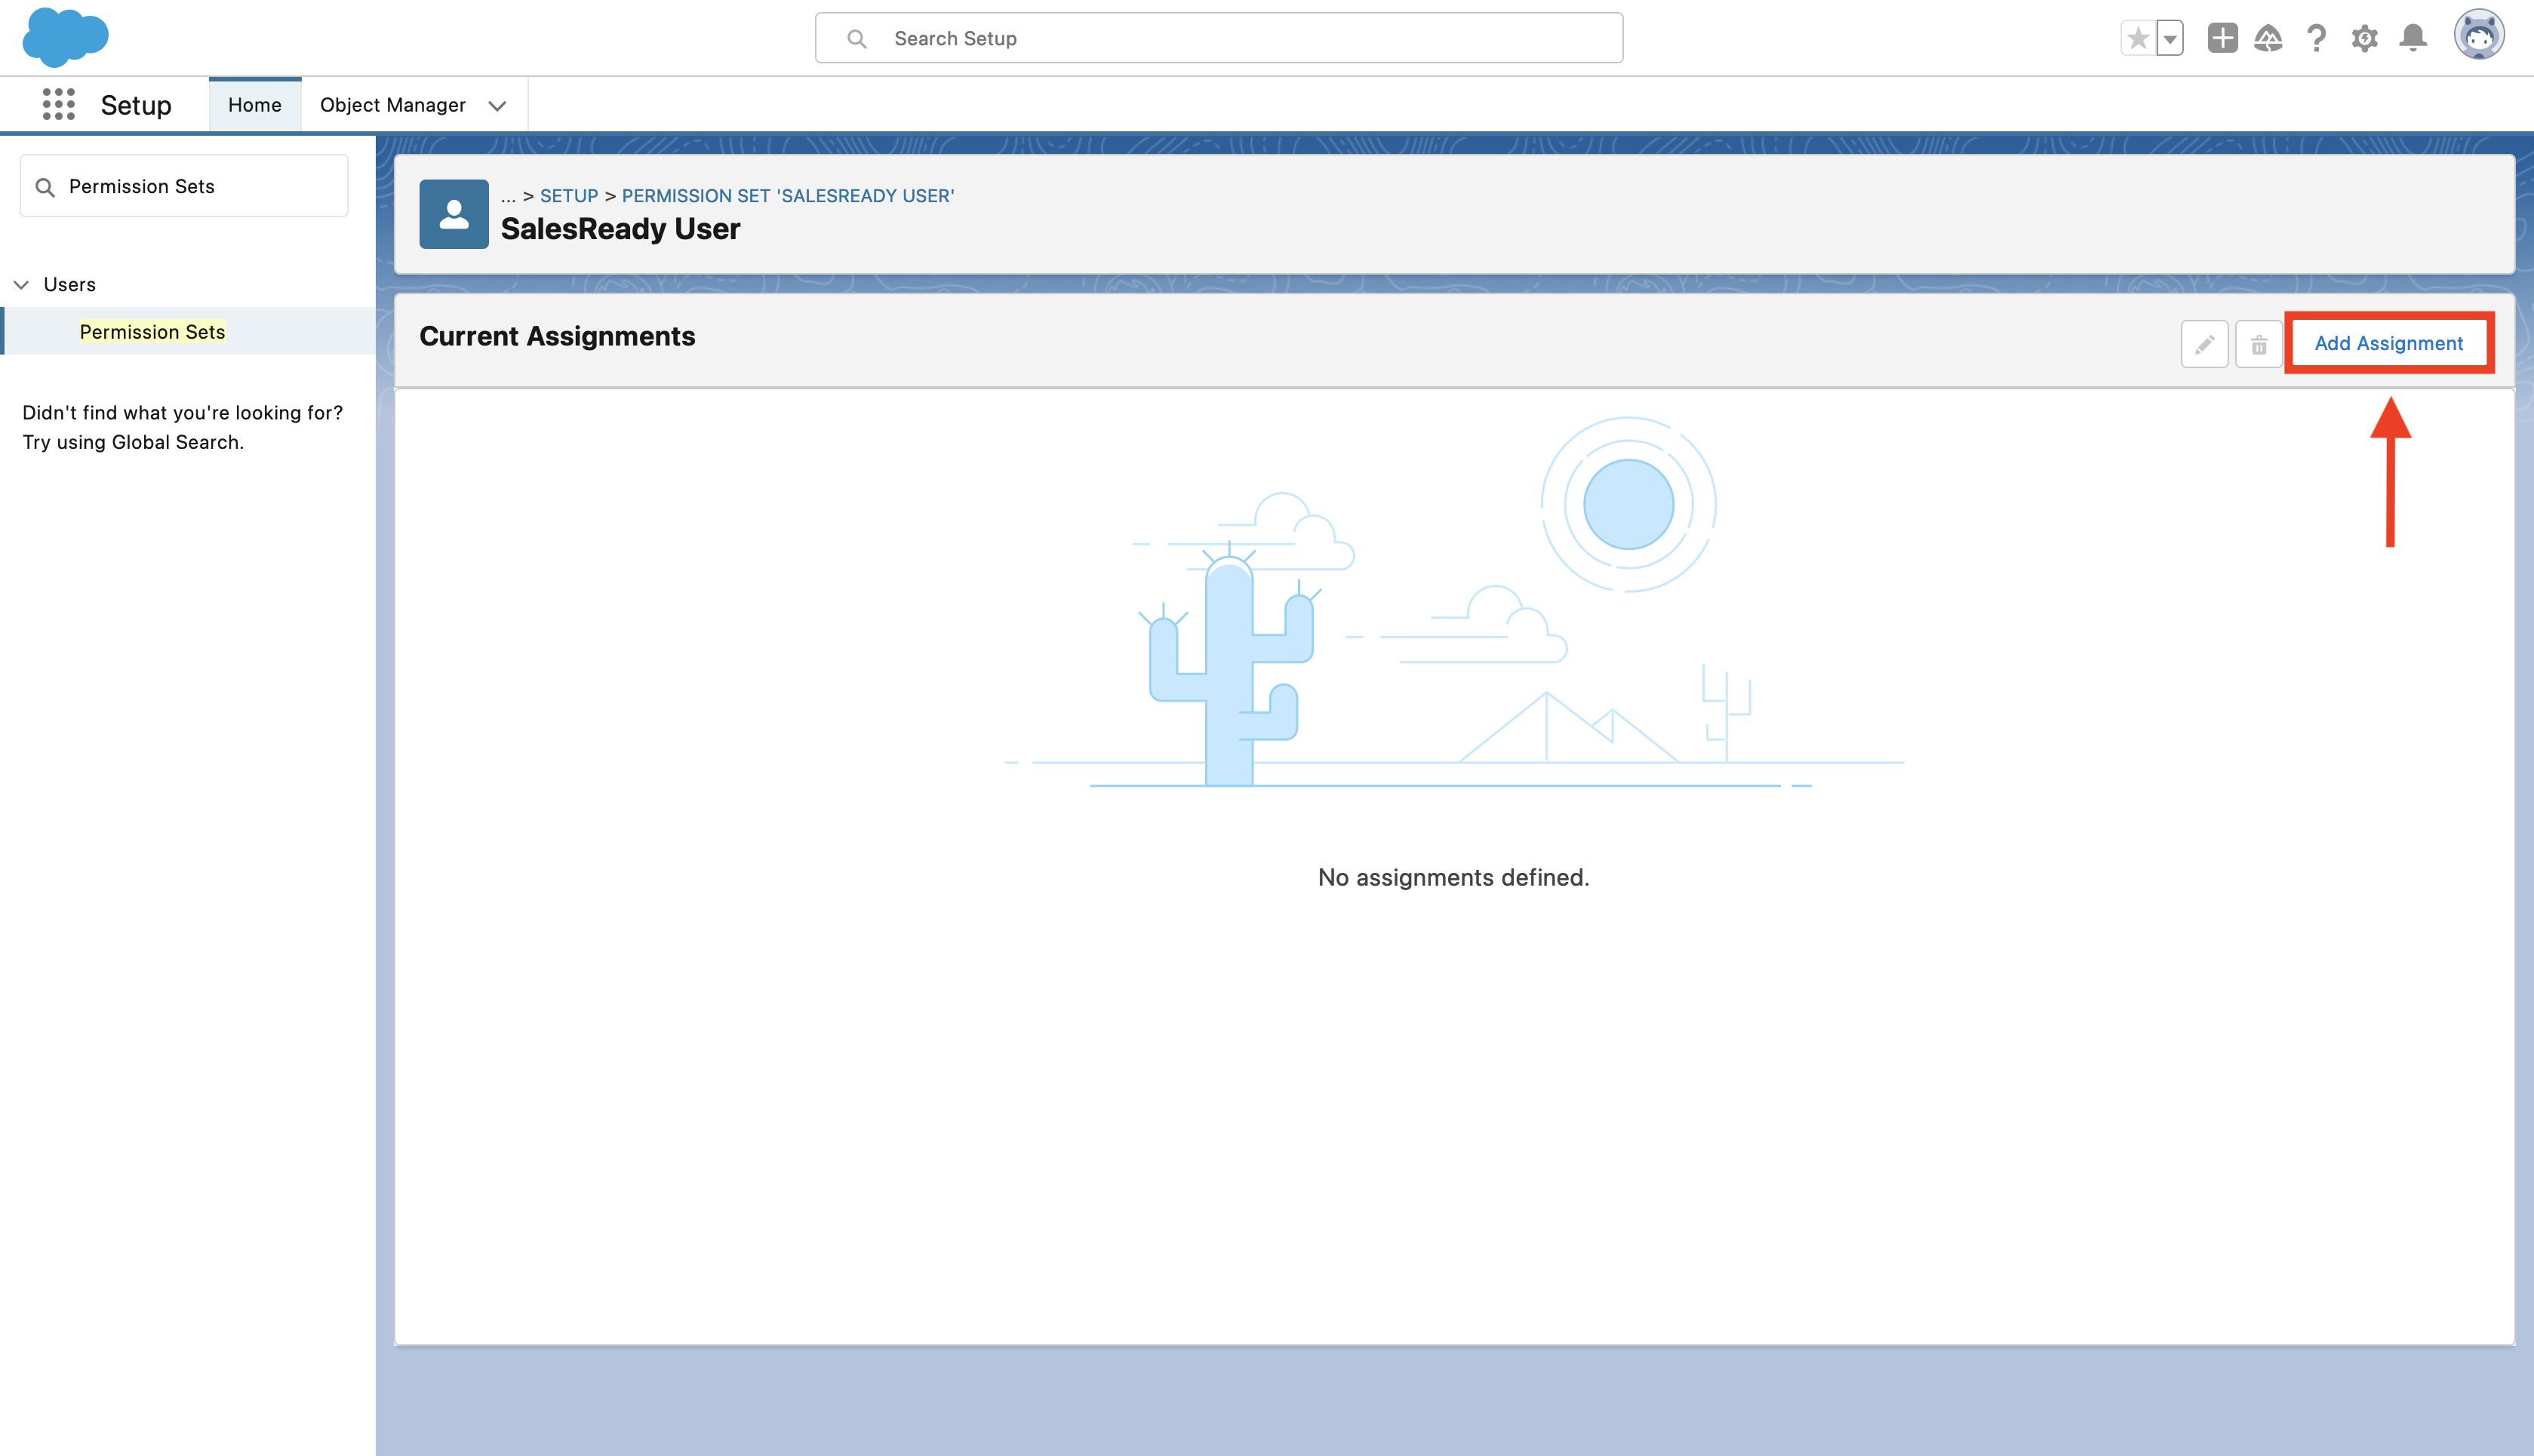Screen dimensions: 2534x1456
Task: Open the favorites list dropdown arrow
Action: click(x=2169, y=39)
